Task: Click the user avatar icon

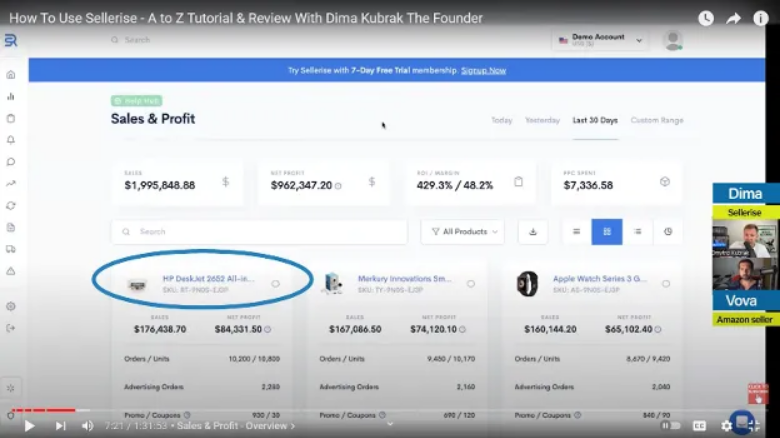Action: (673, 40)
